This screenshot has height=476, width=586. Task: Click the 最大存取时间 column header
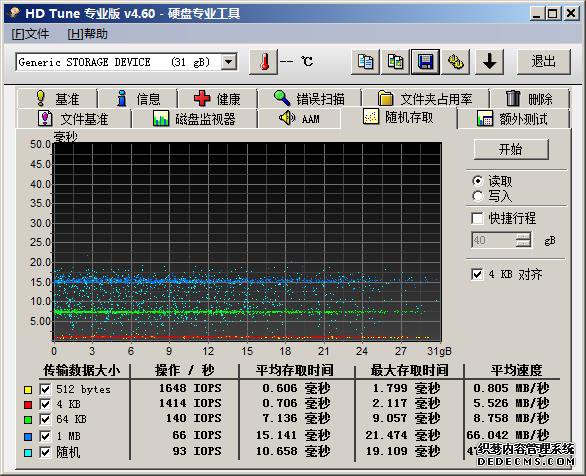409,370
